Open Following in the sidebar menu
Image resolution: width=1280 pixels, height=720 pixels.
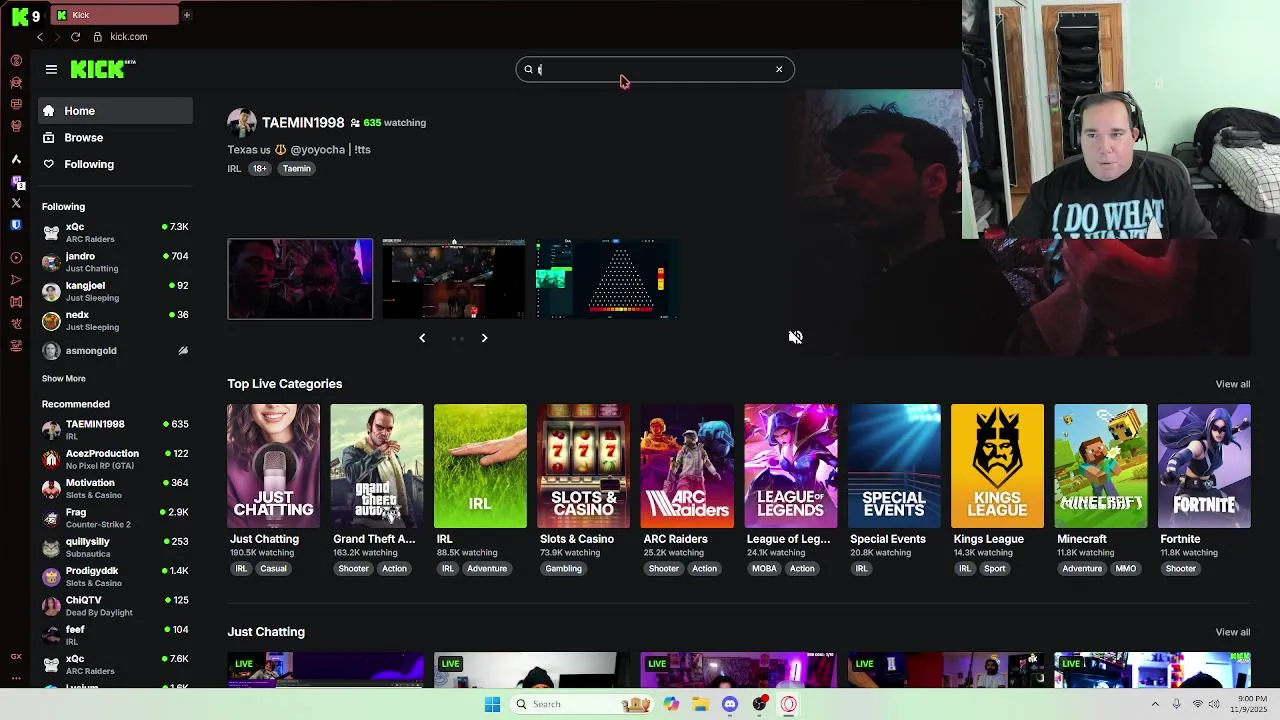point(115,164)
